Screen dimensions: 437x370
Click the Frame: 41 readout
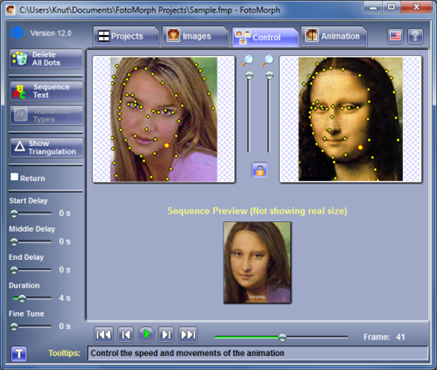click(384, 337)
